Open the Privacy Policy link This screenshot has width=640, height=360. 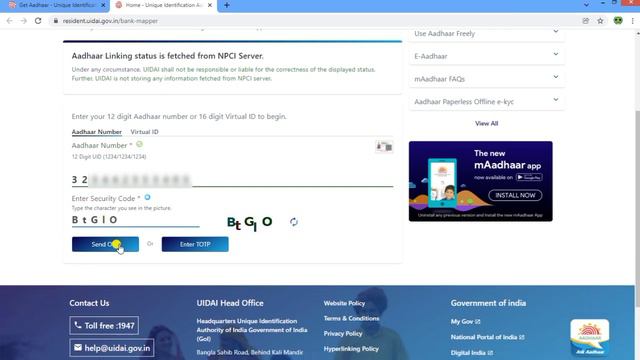coord(343,333)
